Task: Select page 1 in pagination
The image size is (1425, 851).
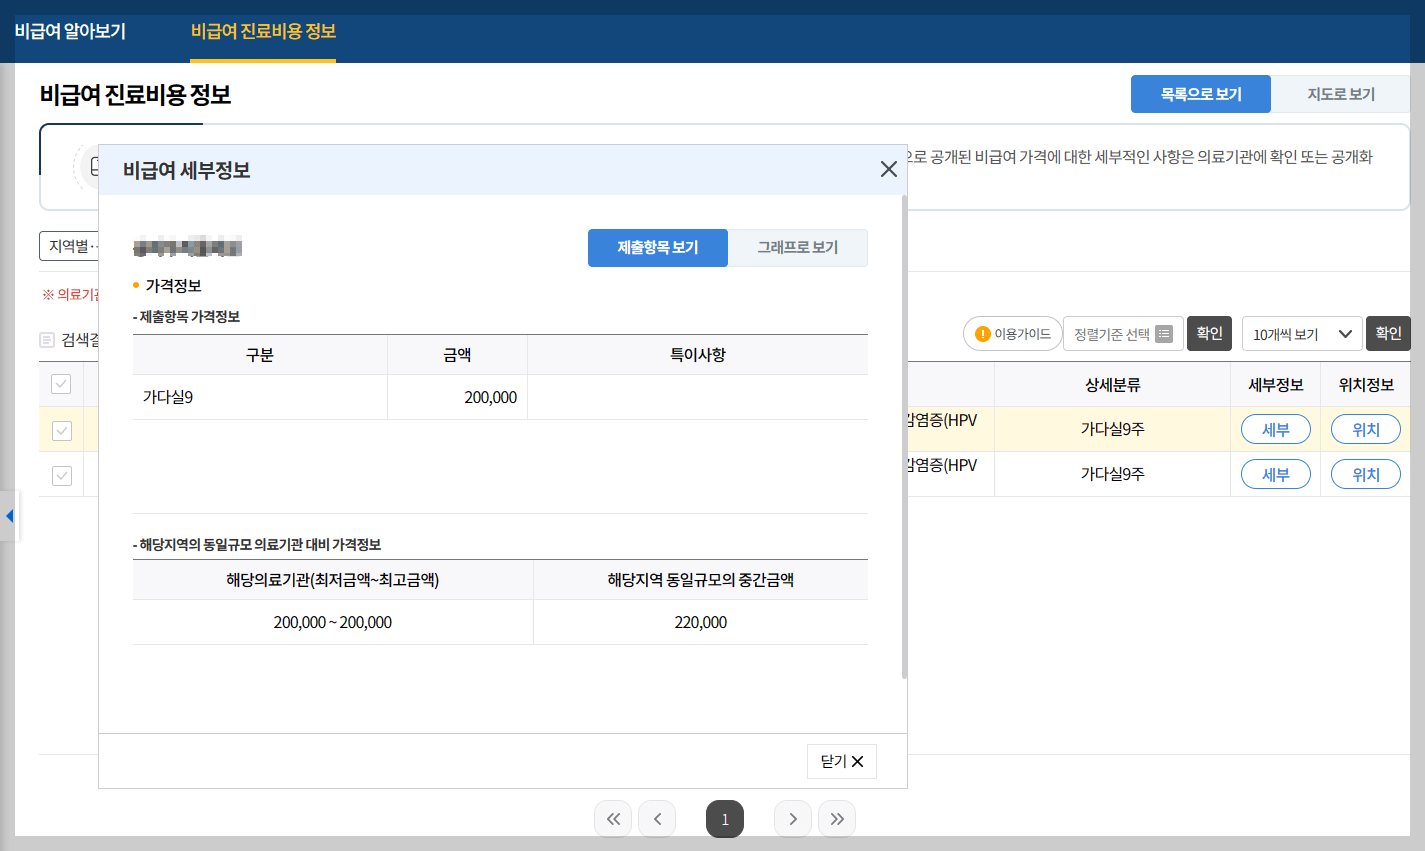Action: 725,819
